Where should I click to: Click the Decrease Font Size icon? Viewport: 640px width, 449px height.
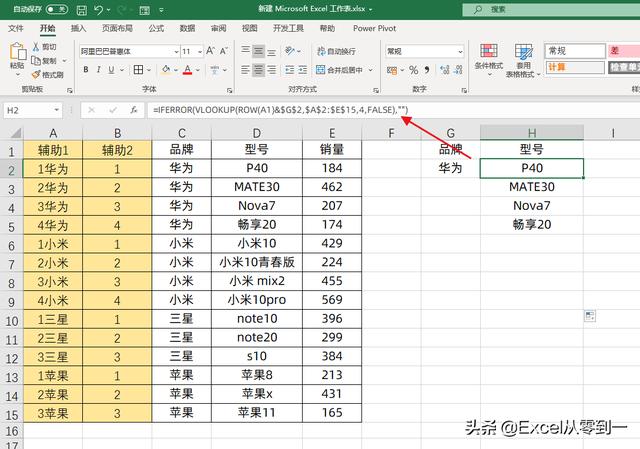click(x=224, y=51)
